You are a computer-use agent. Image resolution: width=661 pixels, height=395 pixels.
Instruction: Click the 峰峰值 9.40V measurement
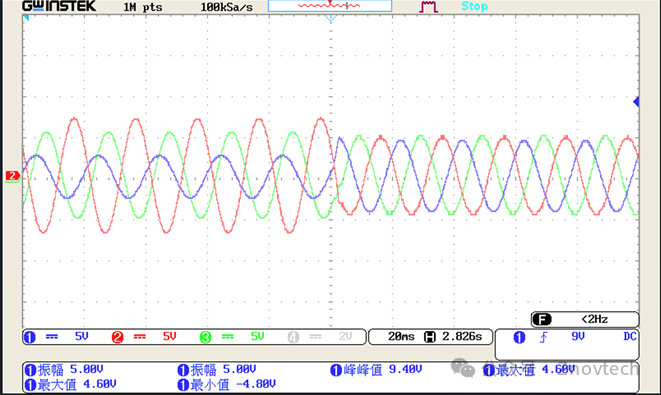pos(376,370)
